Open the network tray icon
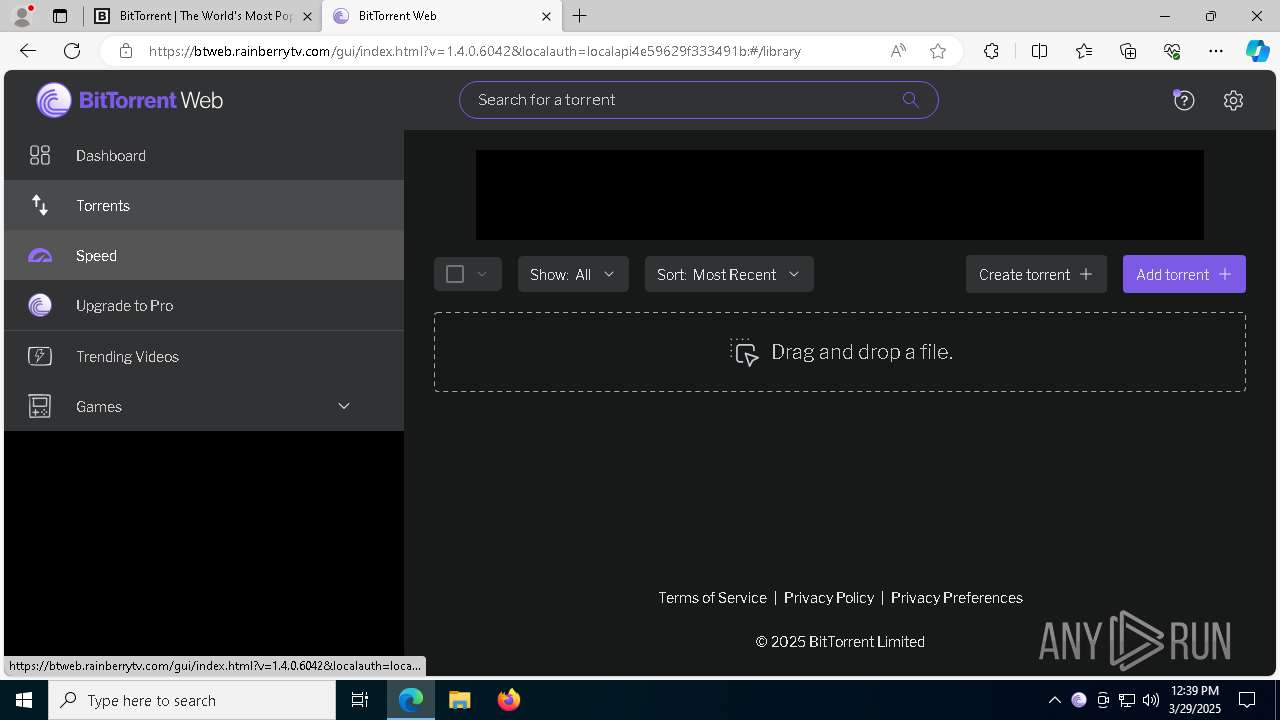 click(1127, 700)
